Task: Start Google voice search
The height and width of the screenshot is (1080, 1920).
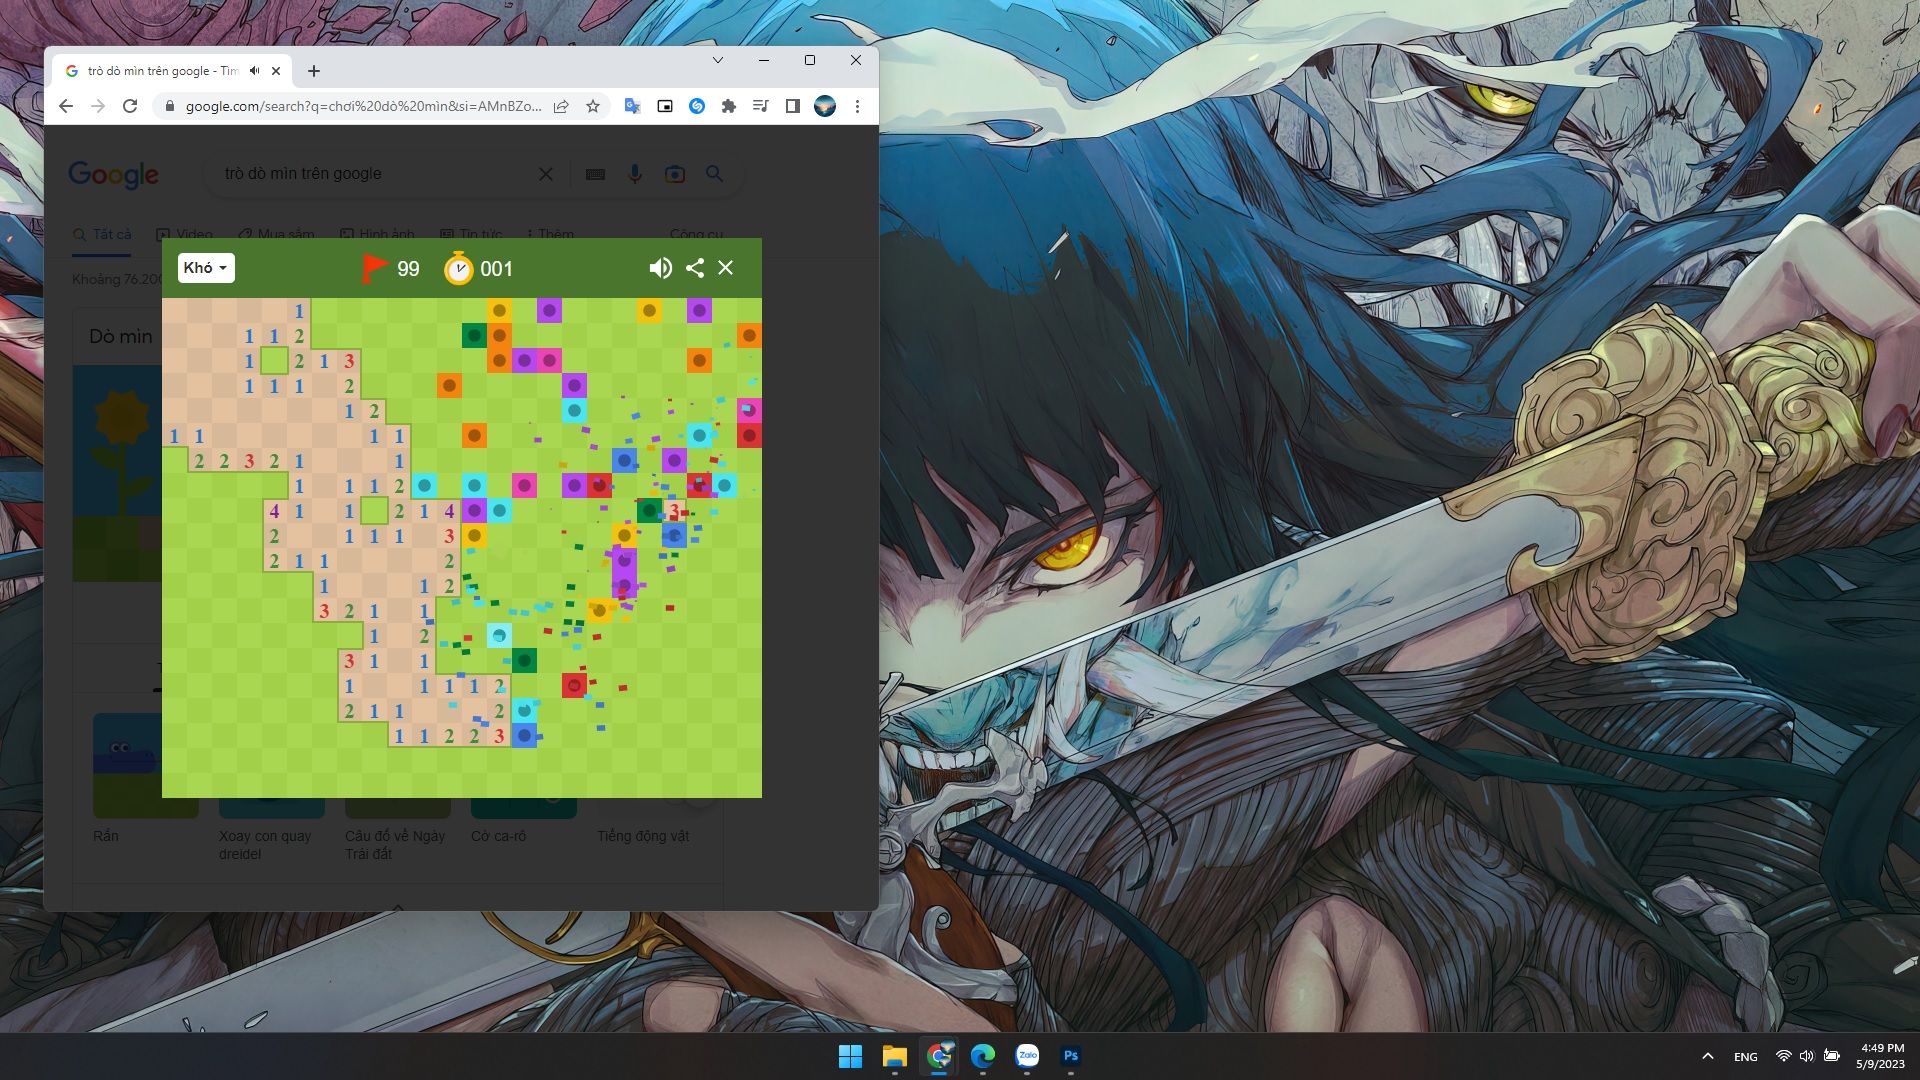Action: click(635, 174)
